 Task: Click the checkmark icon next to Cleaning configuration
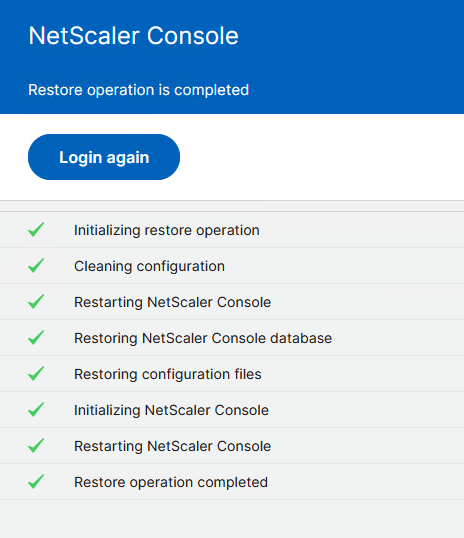click(36, 266)
